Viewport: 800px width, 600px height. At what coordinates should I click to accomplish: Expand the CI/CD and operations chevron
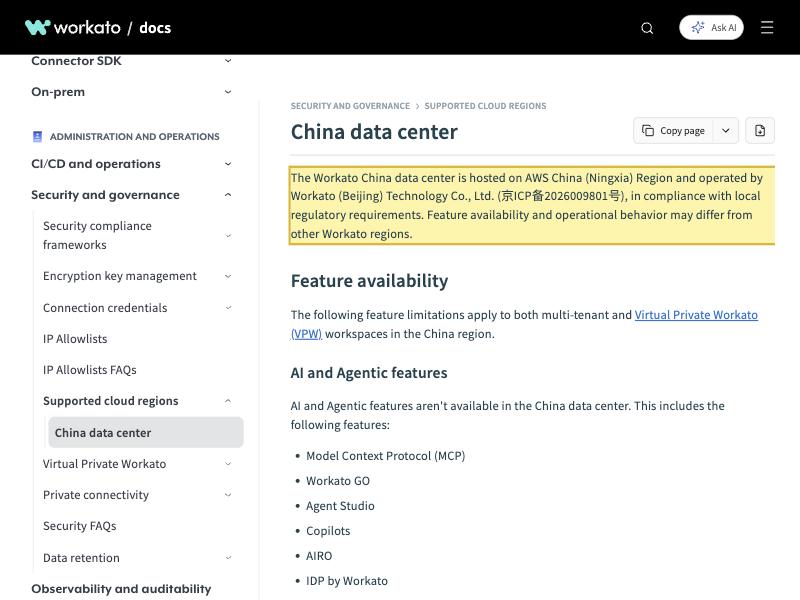(x=228, y=164)
